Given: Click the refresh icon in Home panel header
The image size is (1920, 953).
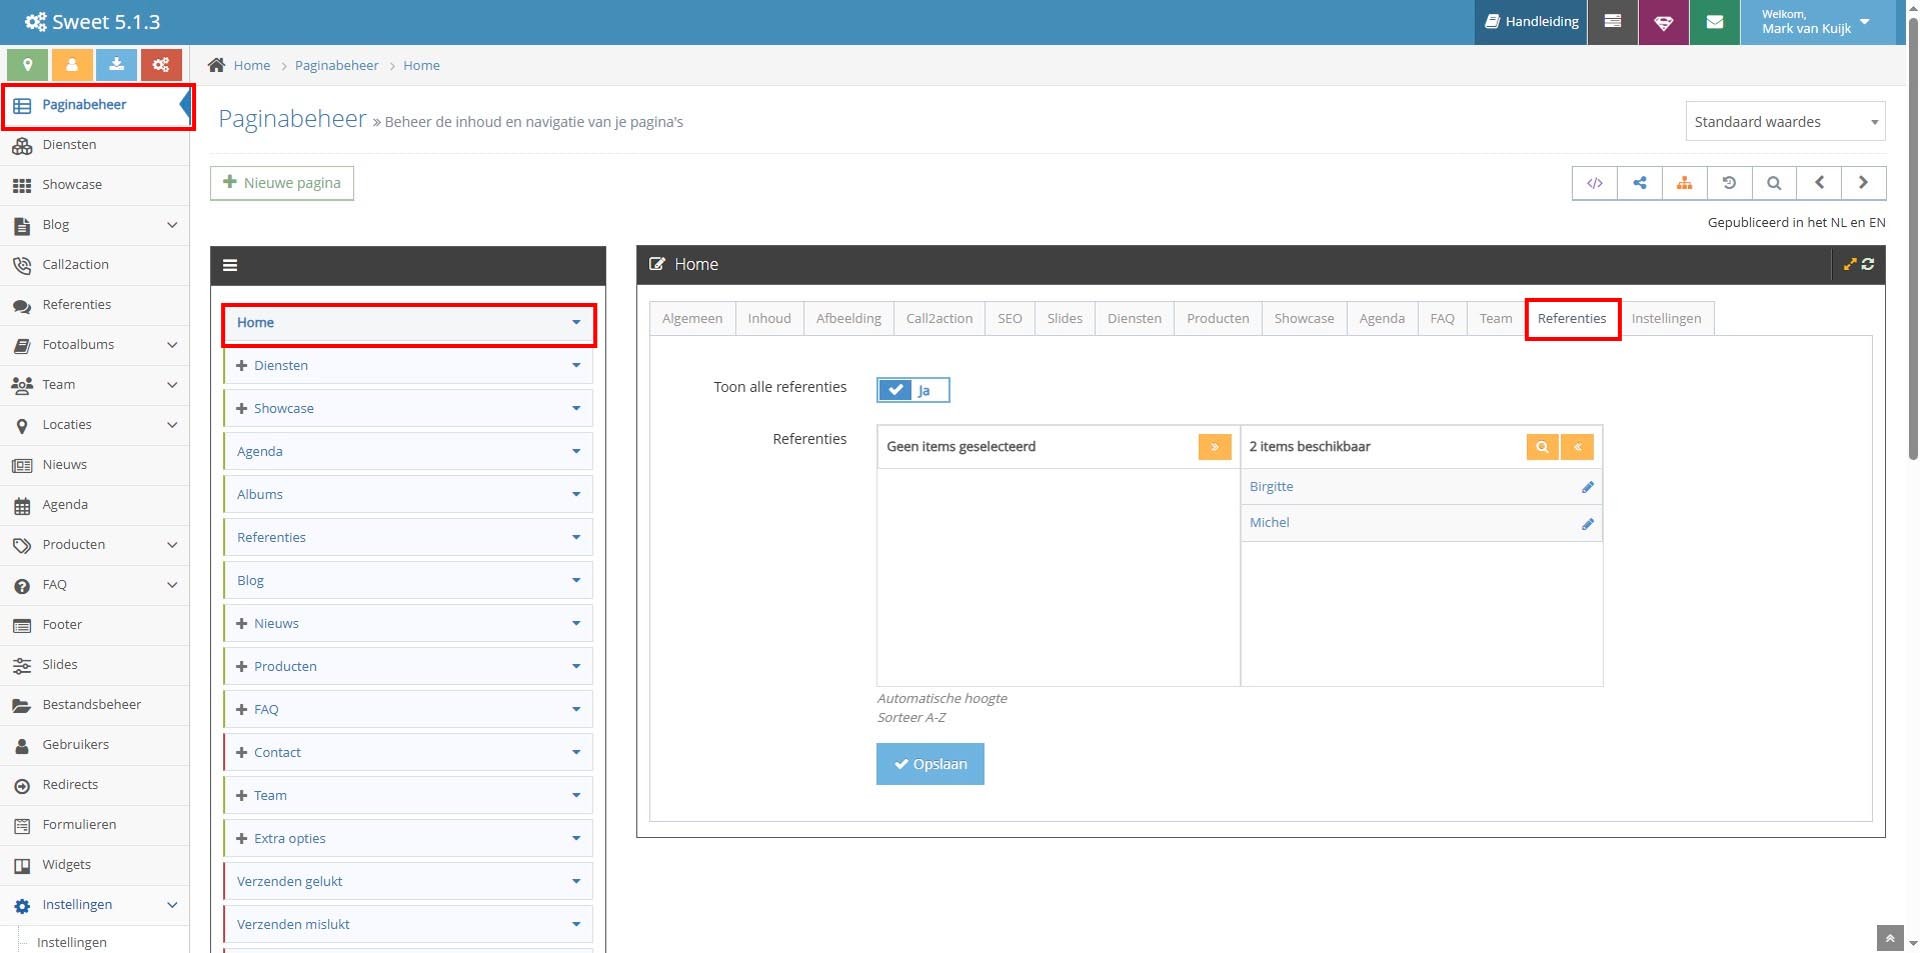Looking at the screenshot, I should [1868, 264].
